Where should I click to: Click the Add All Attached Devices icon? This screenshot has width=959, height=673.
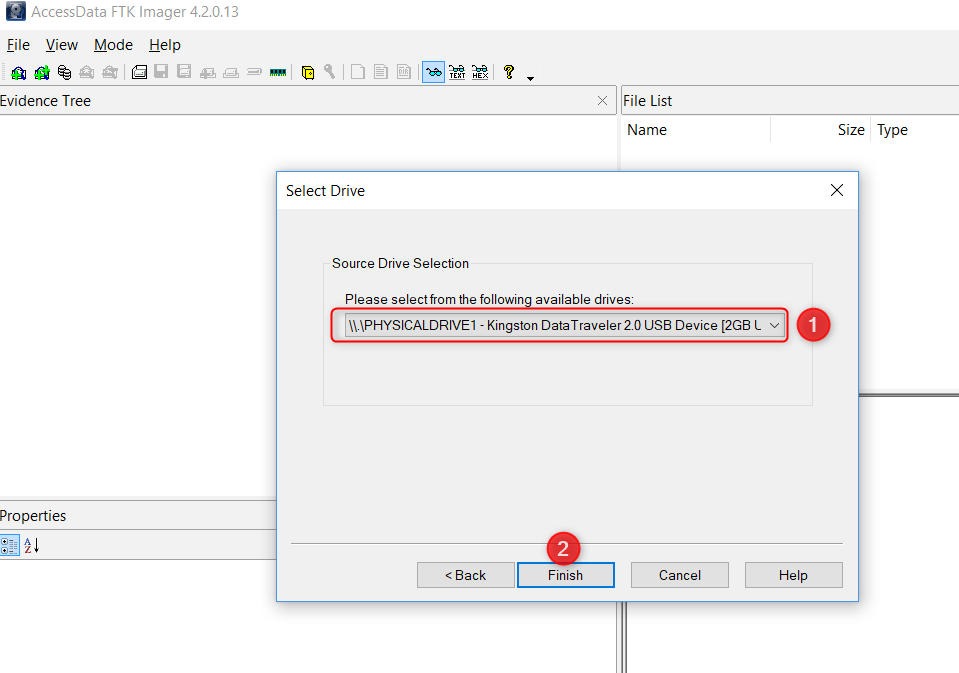click(x=41, y=72)
